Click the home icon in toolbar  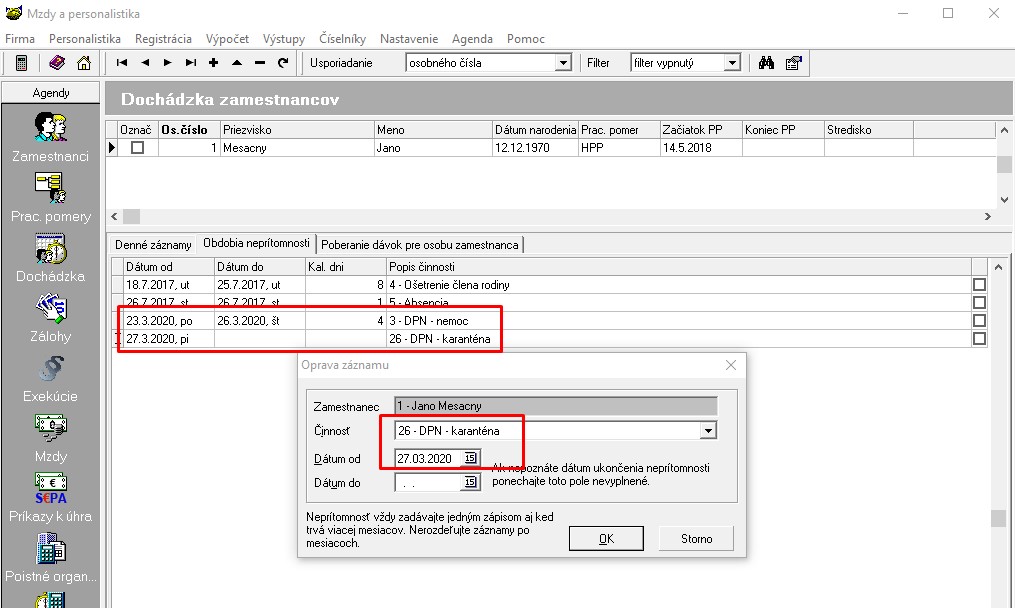[84, 63]
